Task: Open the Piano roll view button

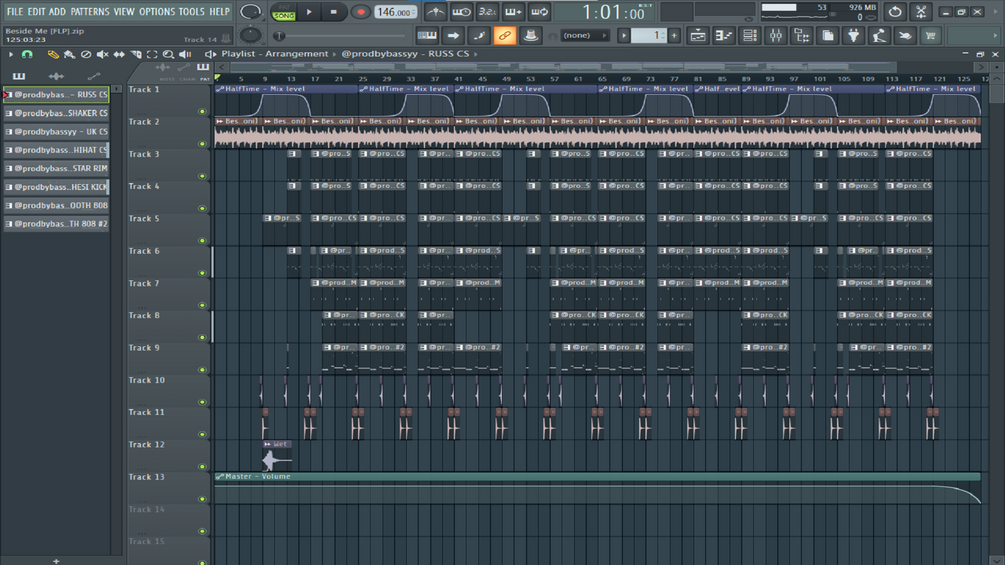Action: tap(724, 35)
